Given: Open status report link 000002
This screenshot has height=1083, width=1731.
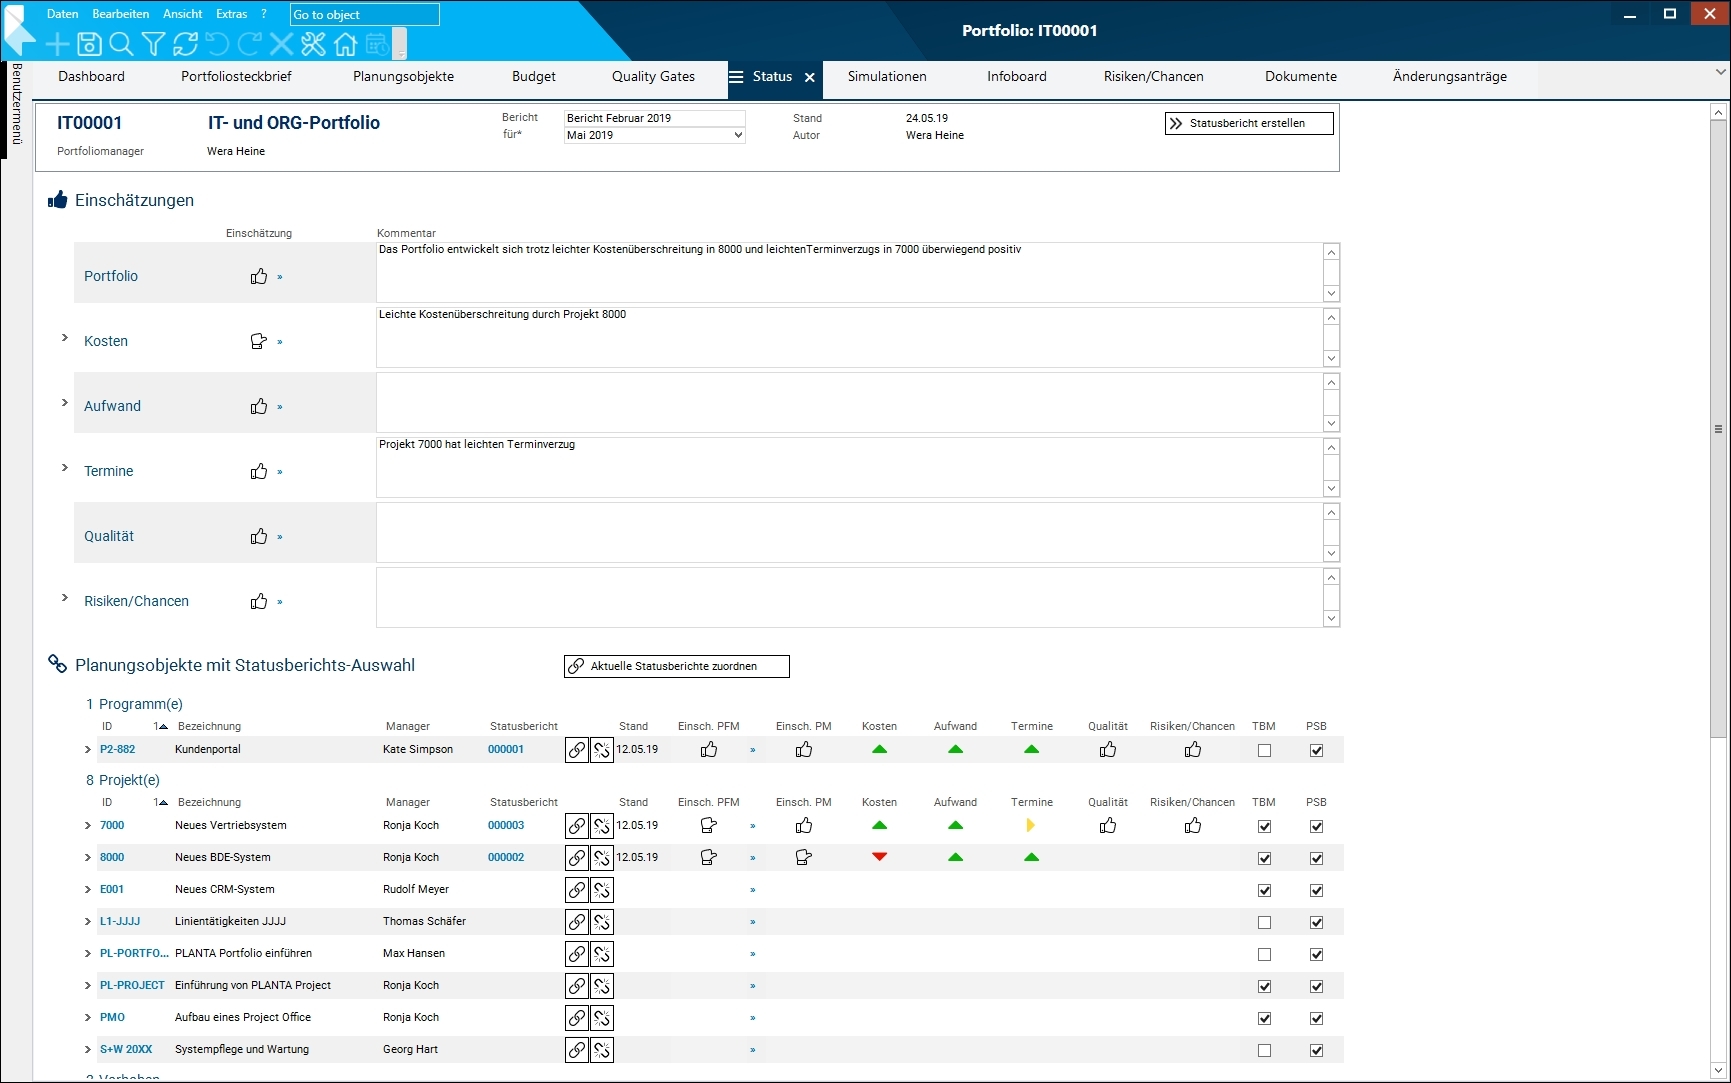Looking at the screenshot, I should pos(506,857).
